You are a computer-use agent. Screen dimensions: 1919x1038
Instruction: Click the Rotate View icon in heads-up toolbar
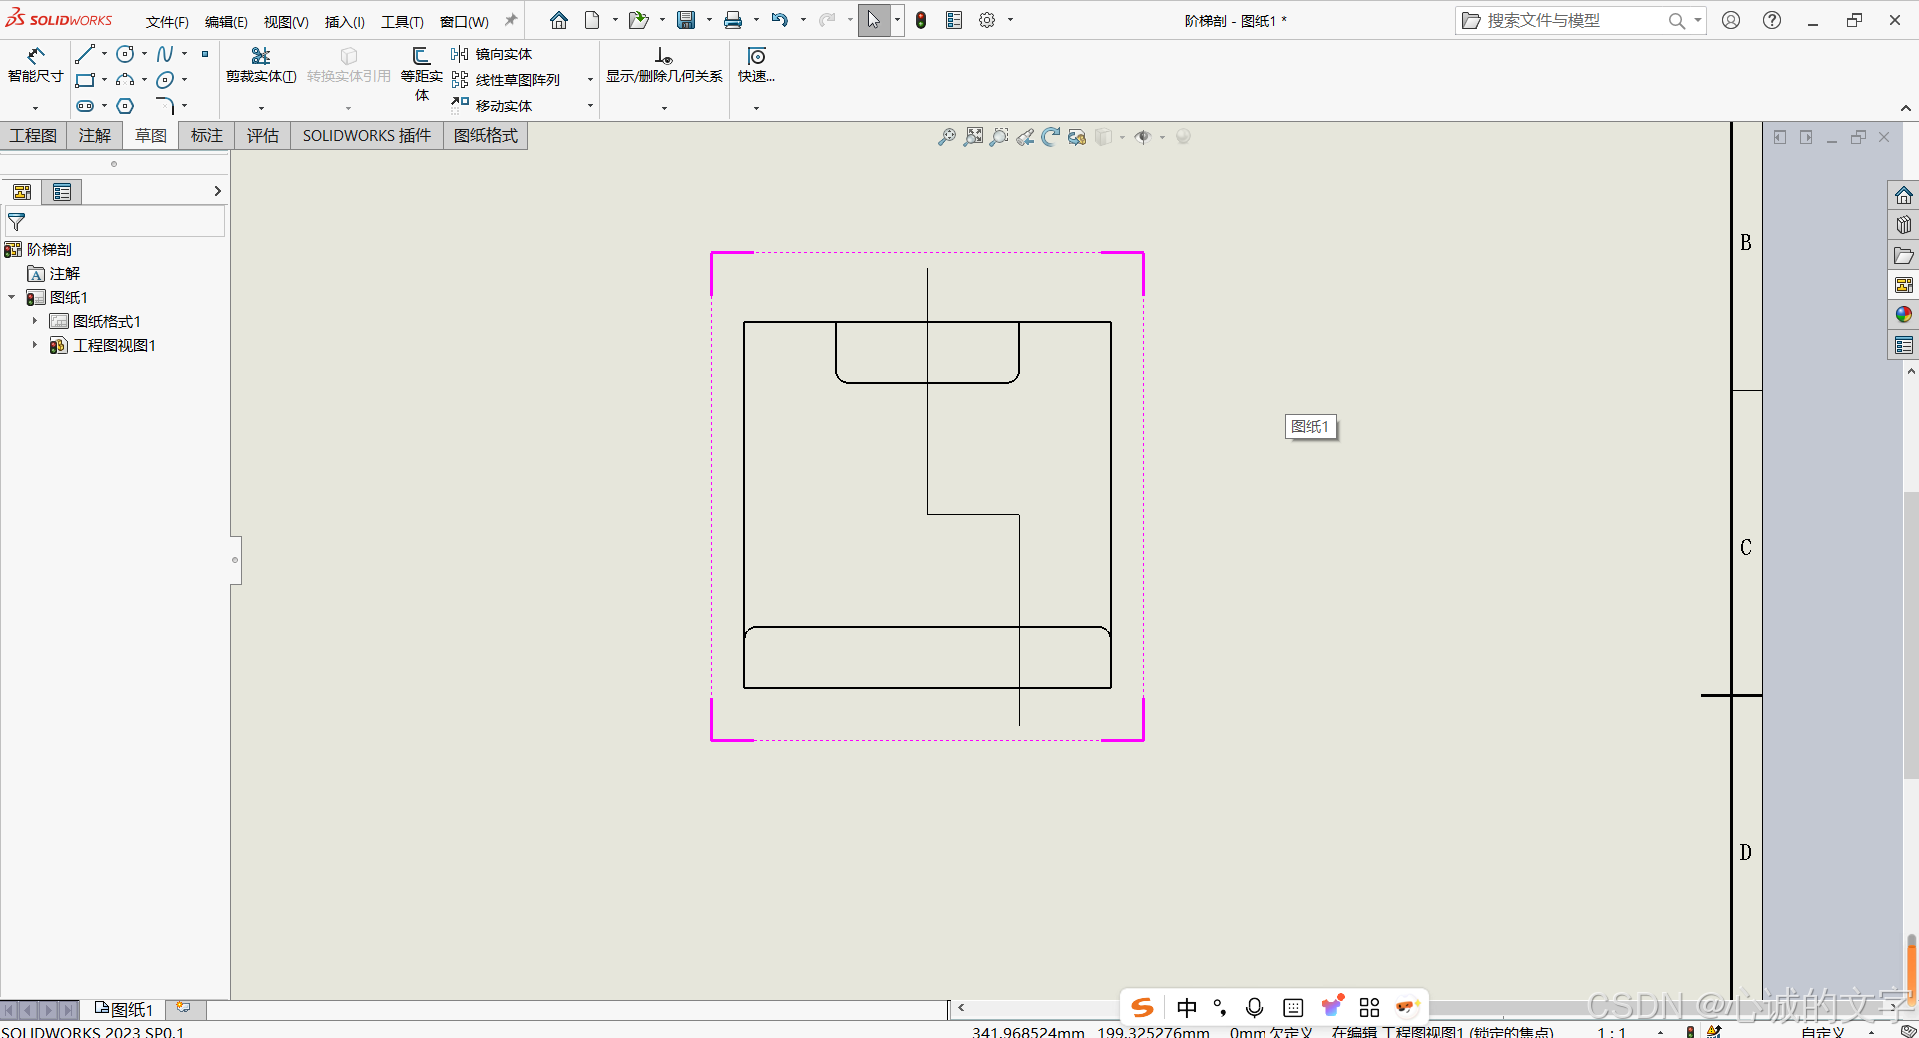coord(1050,137)
